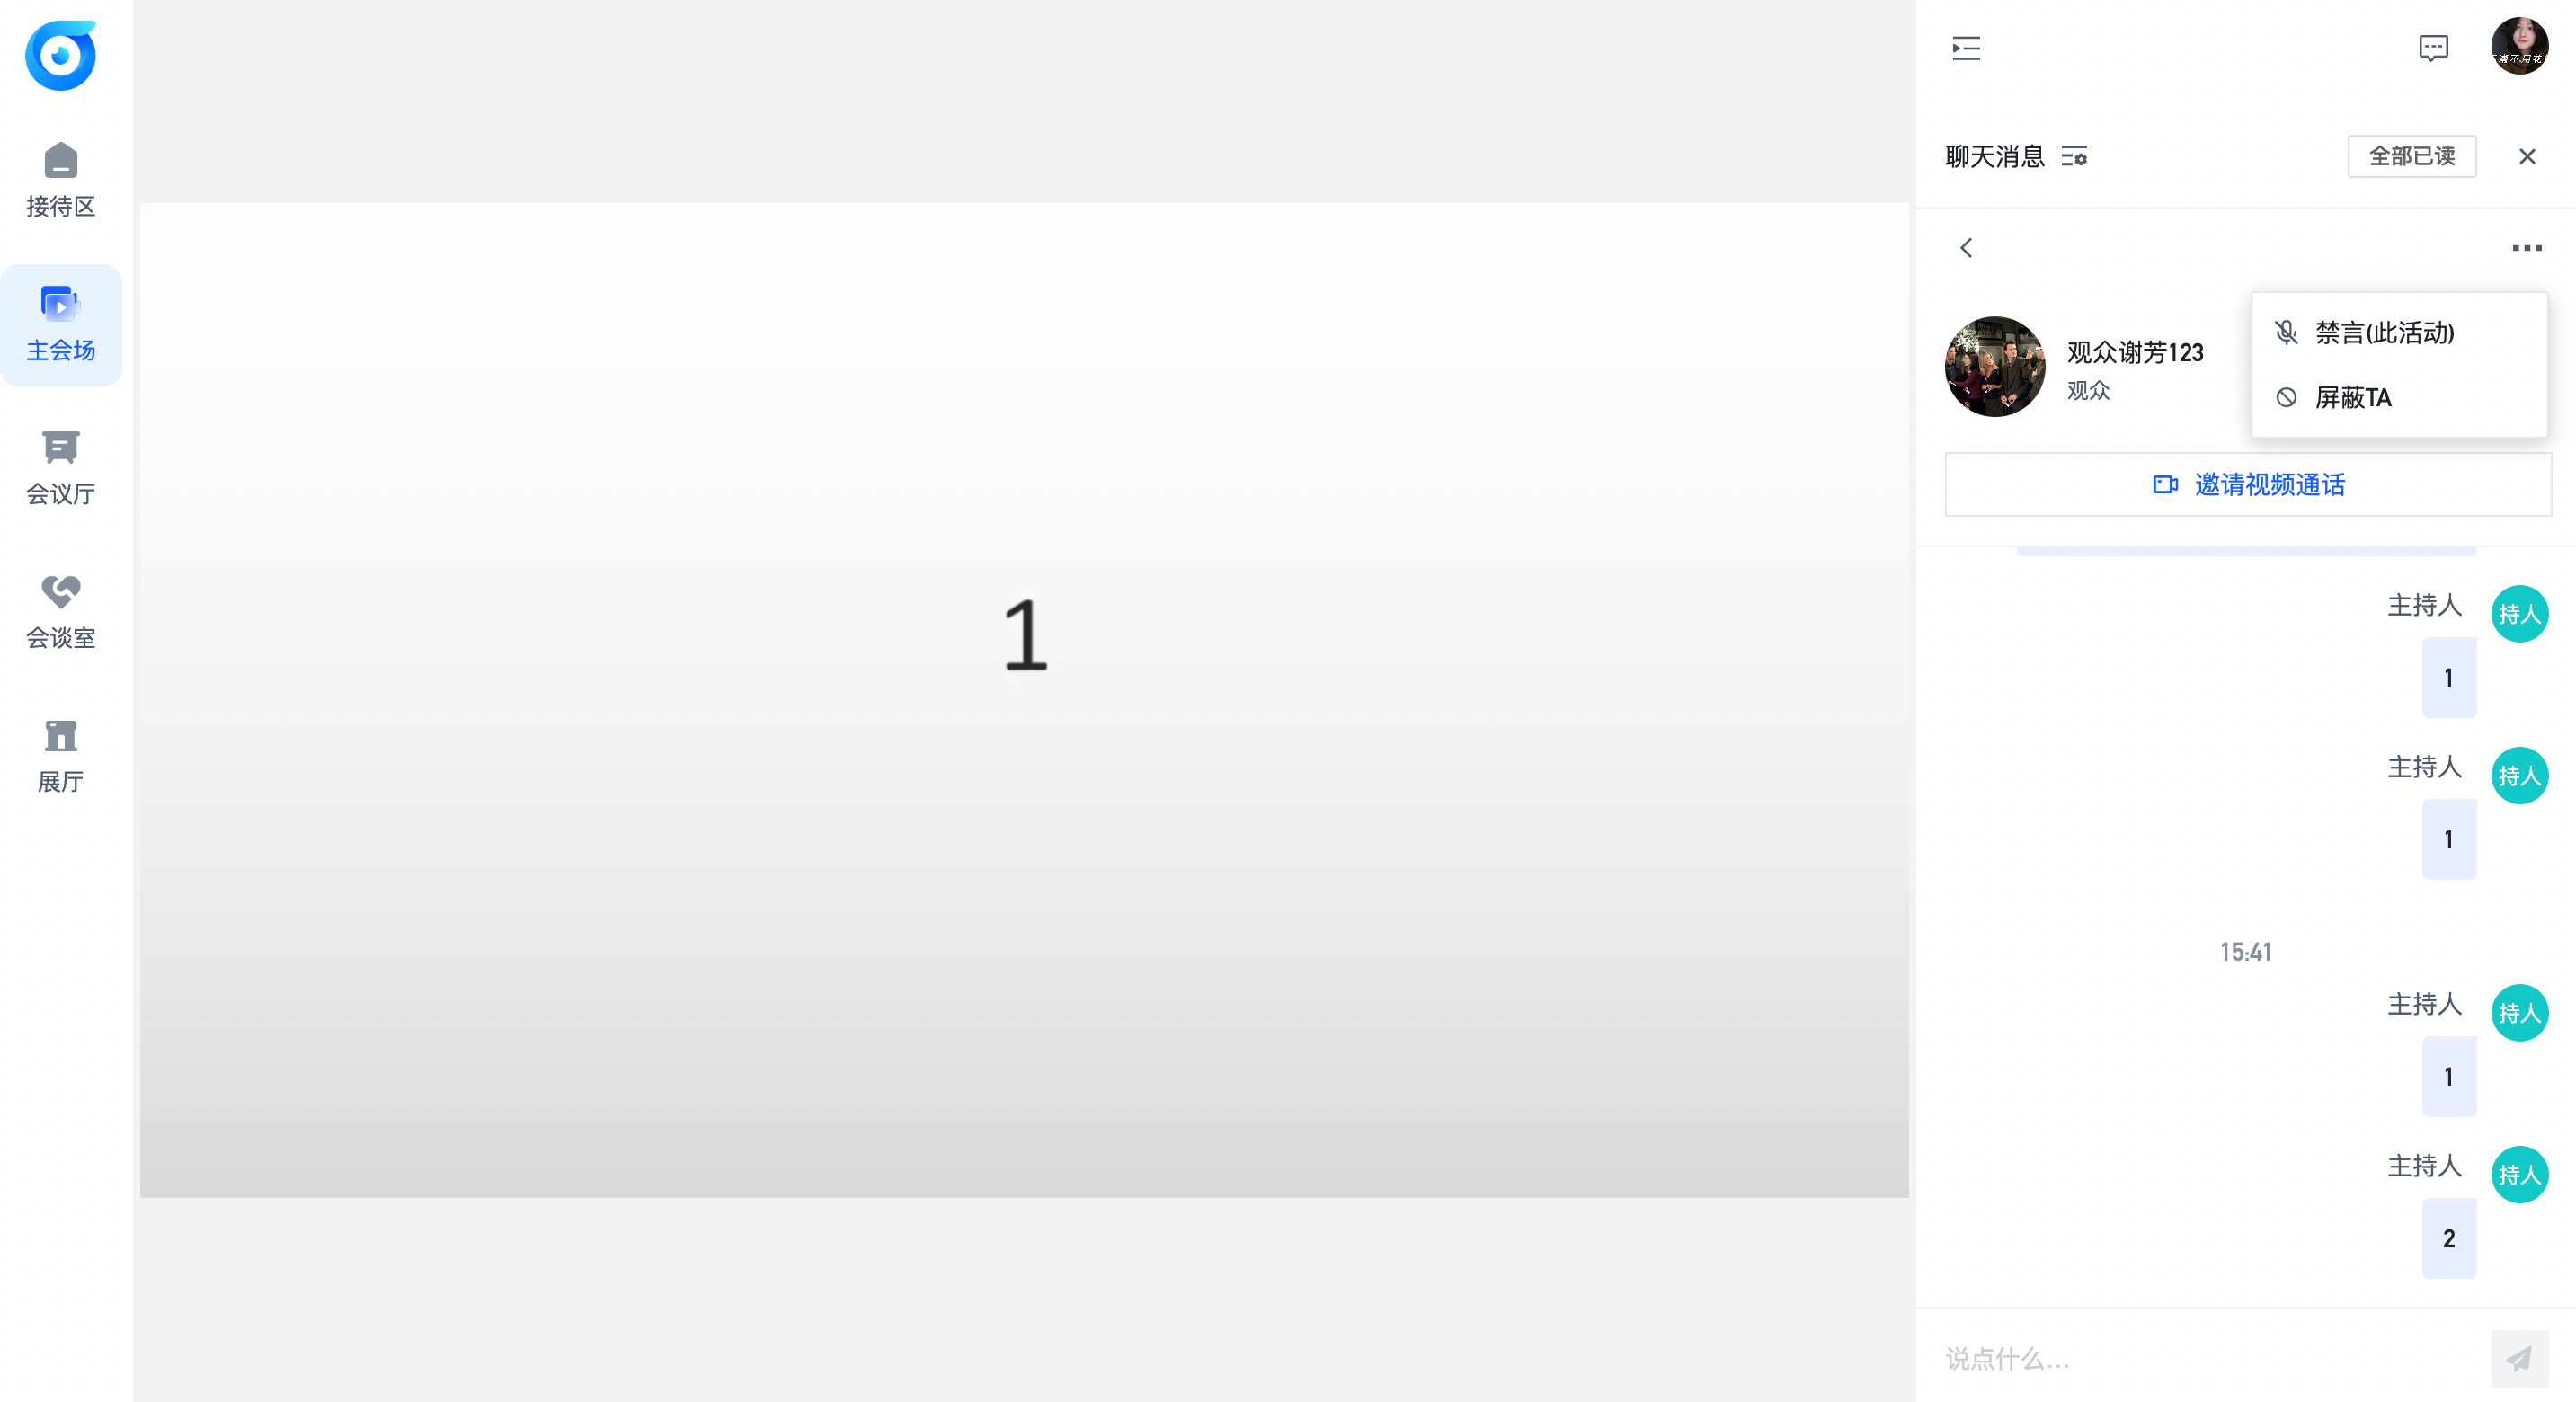Go to the 会议厅 conference hall
The width and height of the screenshot is (2576, 1402).
(61, 468)
